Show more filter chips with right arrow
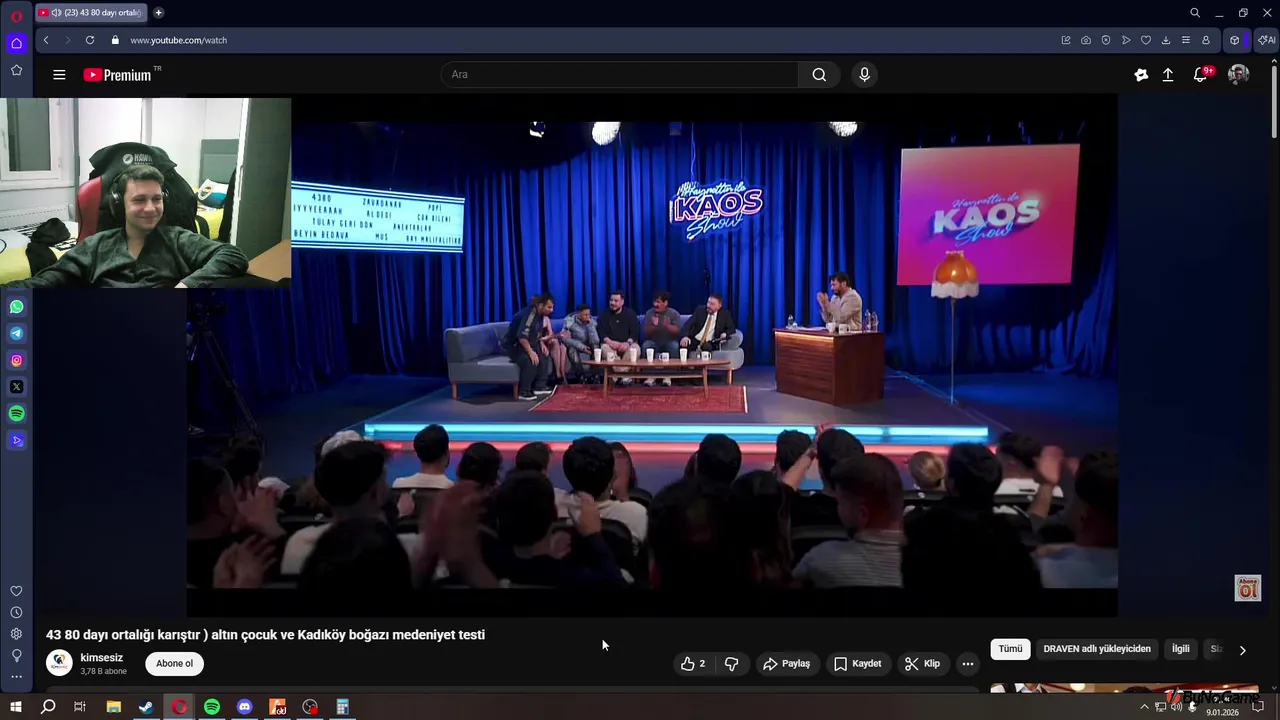Screen dimensions: 1280x720 (x=1242, y=650)
